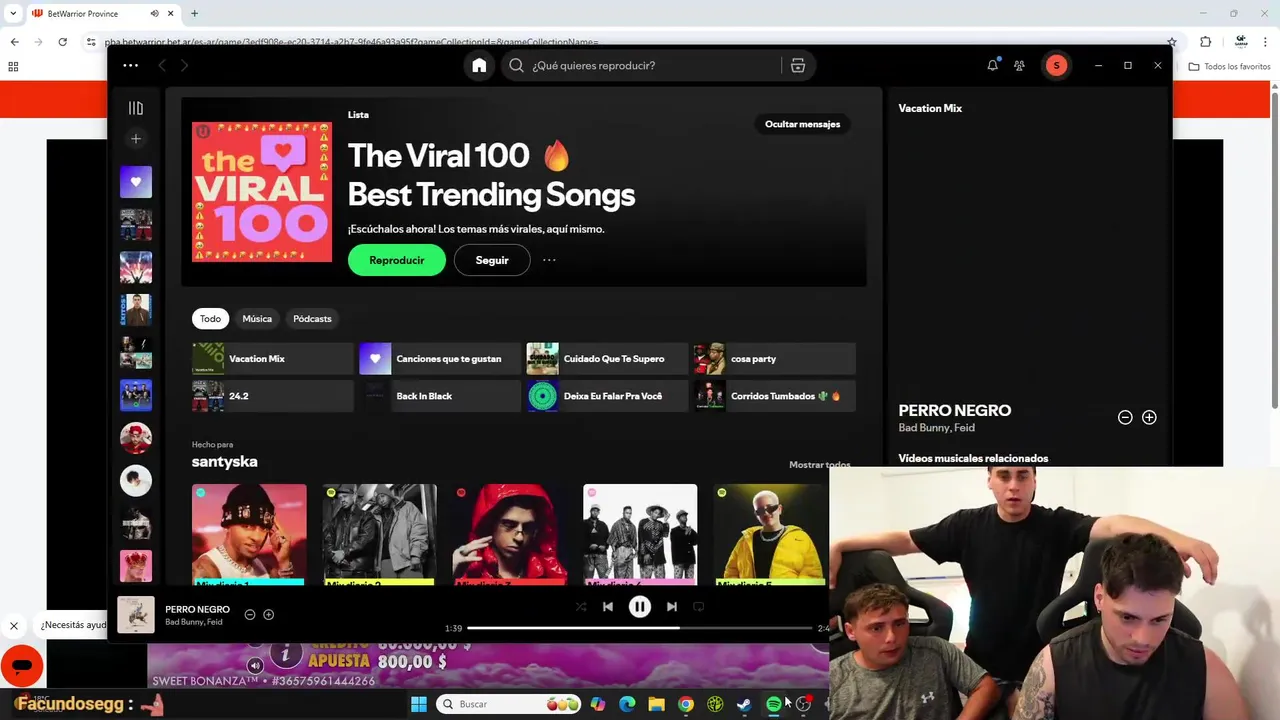Viewport: 1280px width, 720px height.
Task: Create a playlist with the plus icon
Action: 136,138
